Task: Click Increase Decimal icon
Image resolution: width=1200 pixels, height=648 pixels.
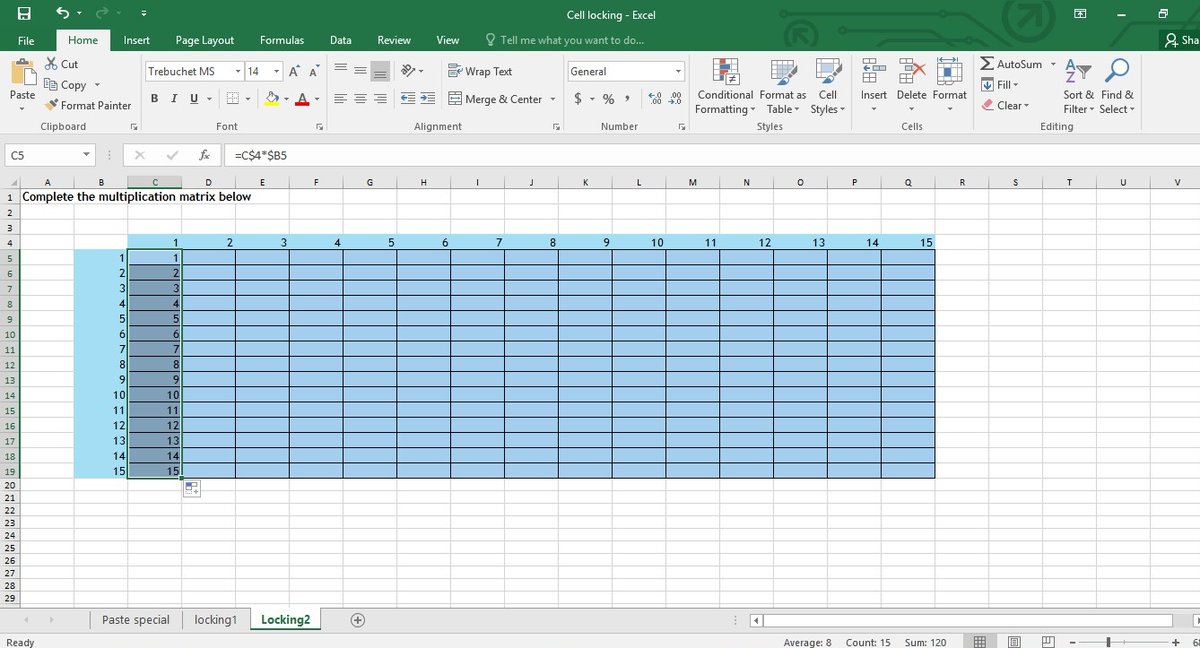Action: pos(656,98)
